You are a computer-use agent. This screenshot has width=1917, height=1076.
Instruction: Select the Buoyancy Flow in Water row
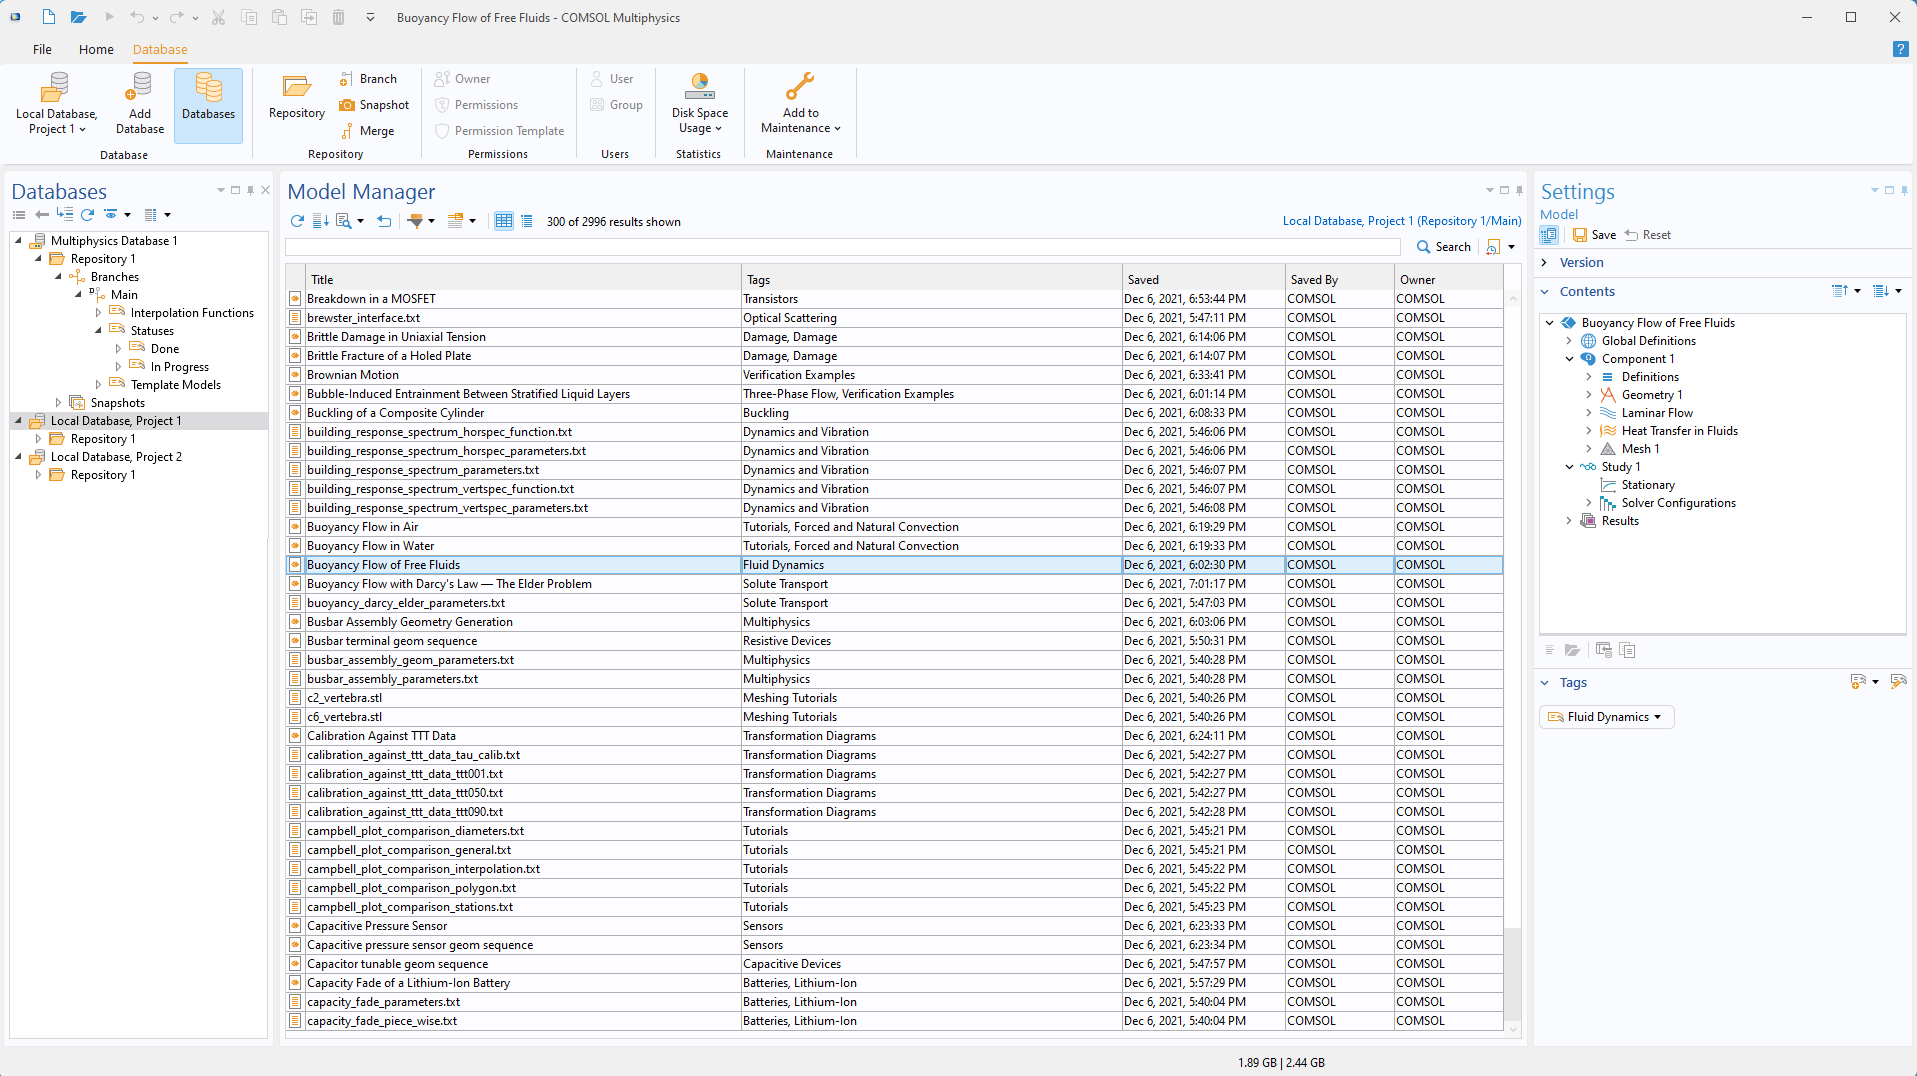tap(894, 546)
